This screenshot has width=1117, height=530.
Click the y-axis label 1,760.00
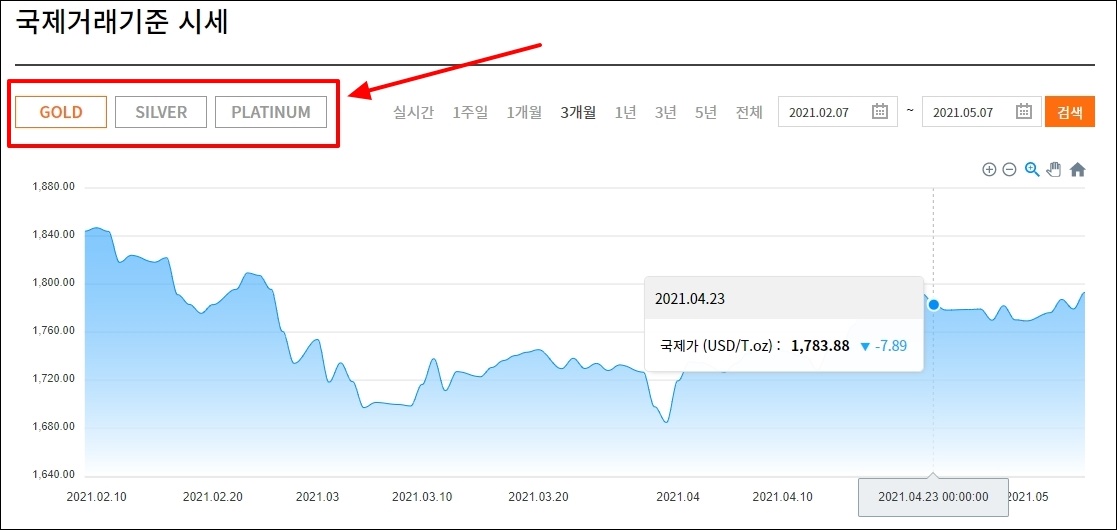pos(54,331)
